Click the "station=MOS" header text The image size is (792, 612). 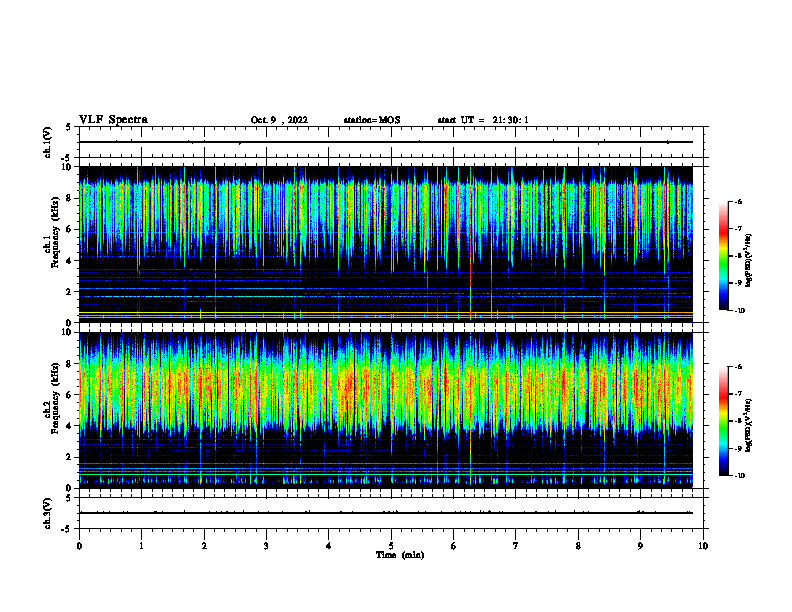(x=372, y=120)
